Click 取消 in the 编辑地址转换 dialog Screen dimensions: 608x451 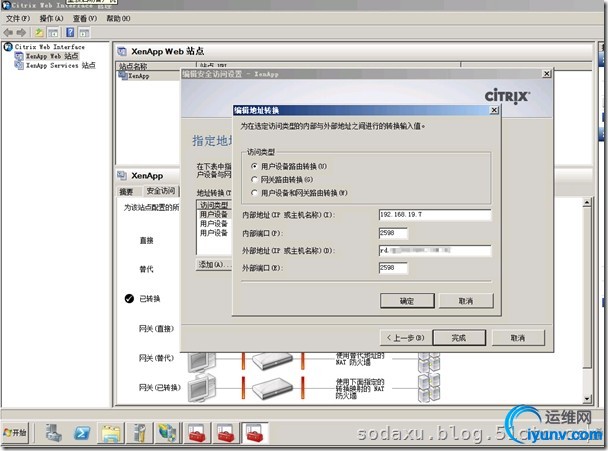pyautogui.click(x=466, y=301)
